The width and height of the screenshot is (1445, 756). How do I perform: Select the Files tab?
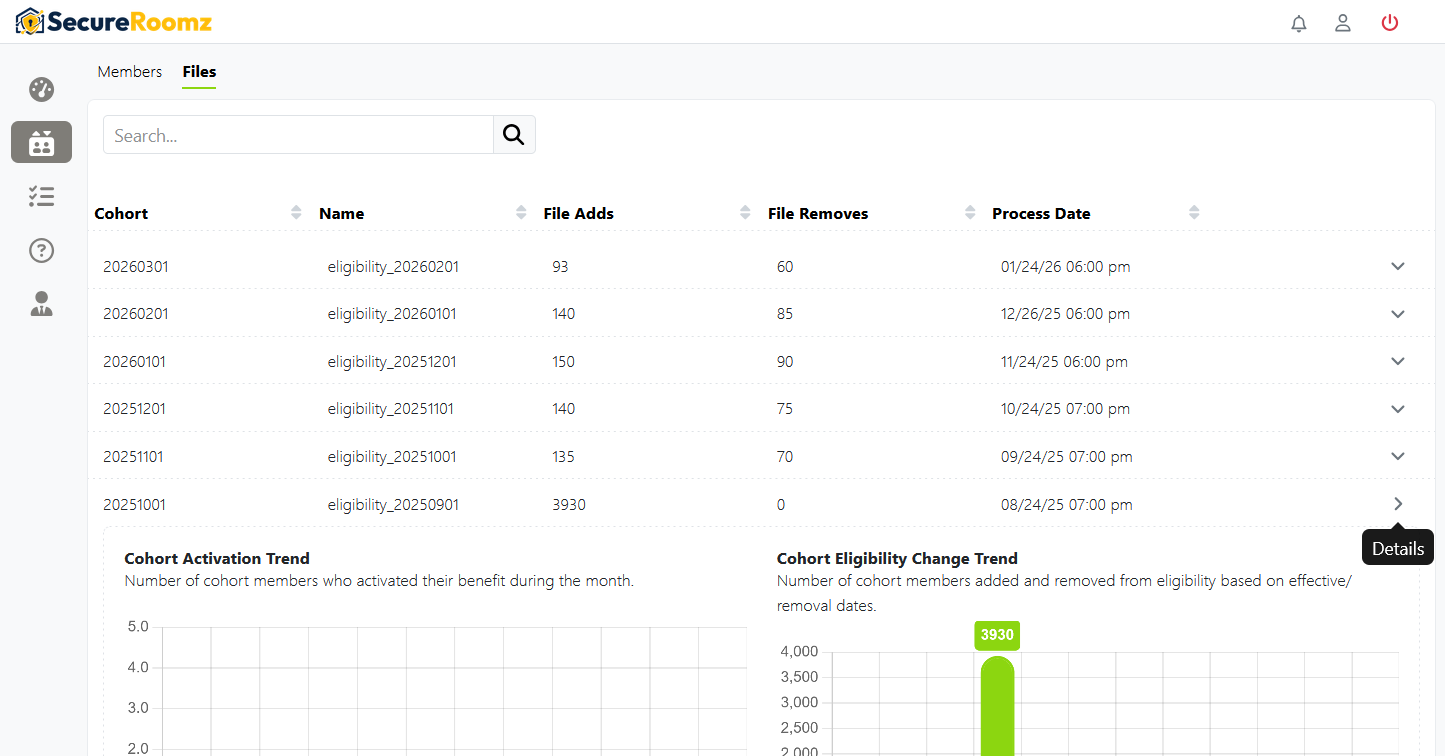point(199,72)
